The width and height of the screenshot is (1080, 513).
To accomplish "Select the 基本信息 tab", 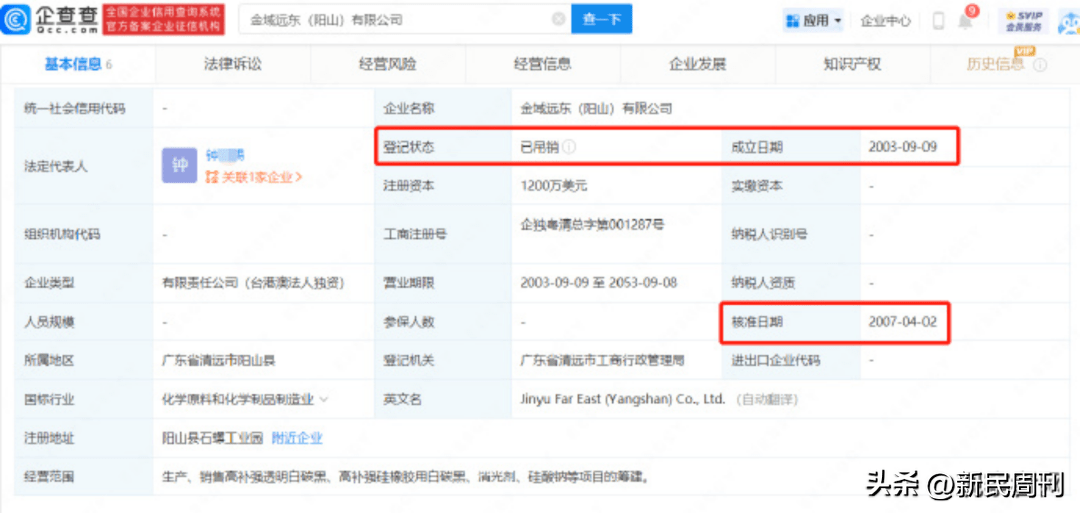I will (79, 65).
